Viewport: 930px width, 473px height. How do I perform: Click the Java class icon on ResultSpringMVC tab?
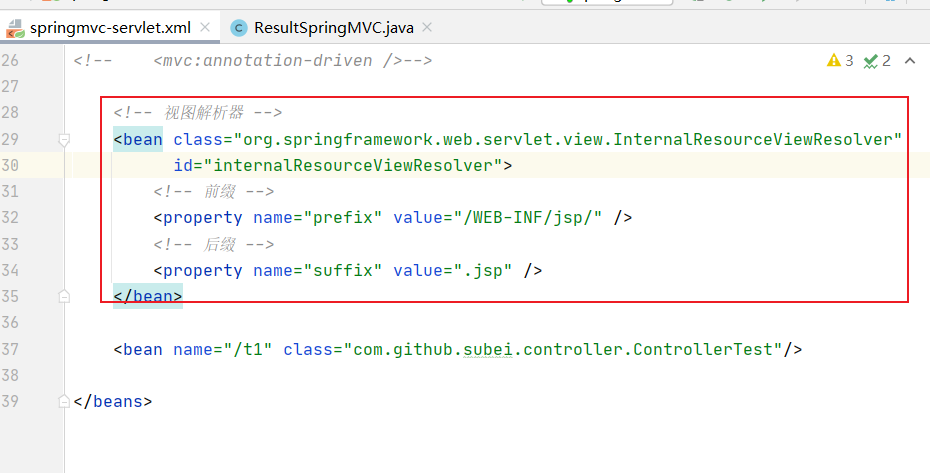pos(239,28)
